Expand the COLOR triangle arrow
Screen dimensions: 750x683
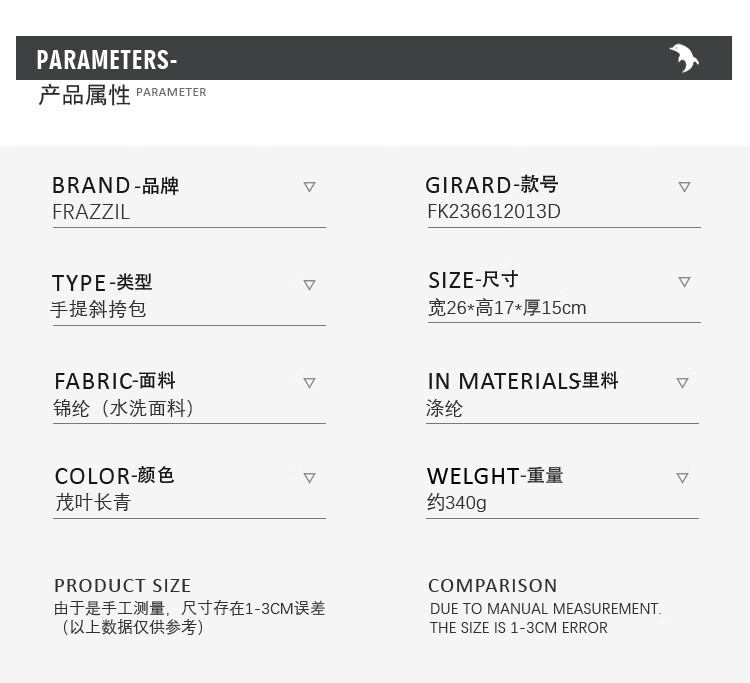point(309,478)
